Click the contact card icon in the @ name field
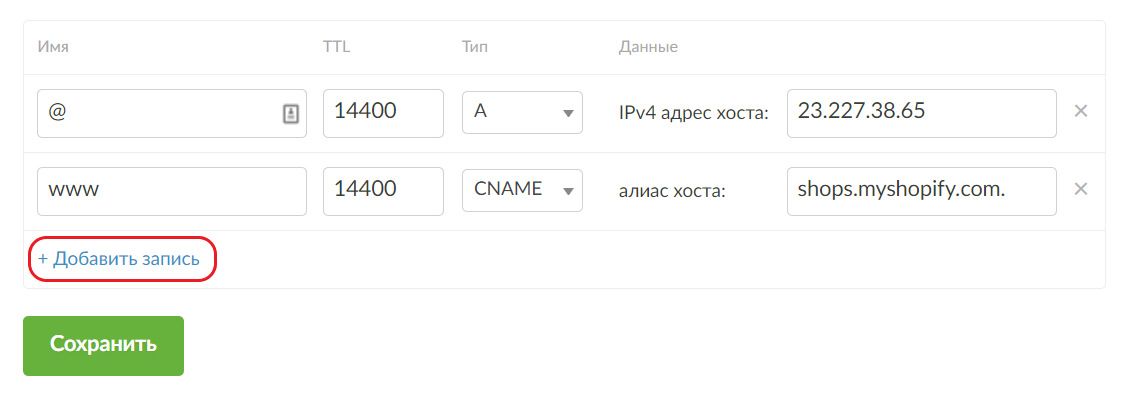The width and height of the screenshot is (1147, 394). [290, 113]
